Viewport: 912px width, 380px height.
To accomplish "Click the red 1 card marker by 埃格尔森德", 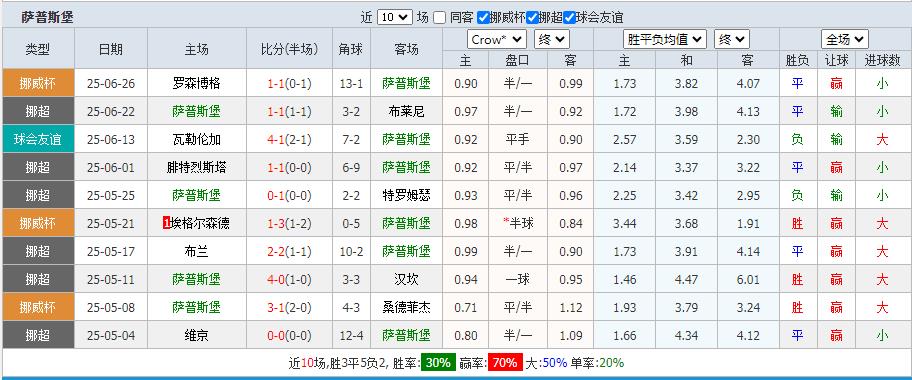I will pyautogui.click(x=167, y=223).
